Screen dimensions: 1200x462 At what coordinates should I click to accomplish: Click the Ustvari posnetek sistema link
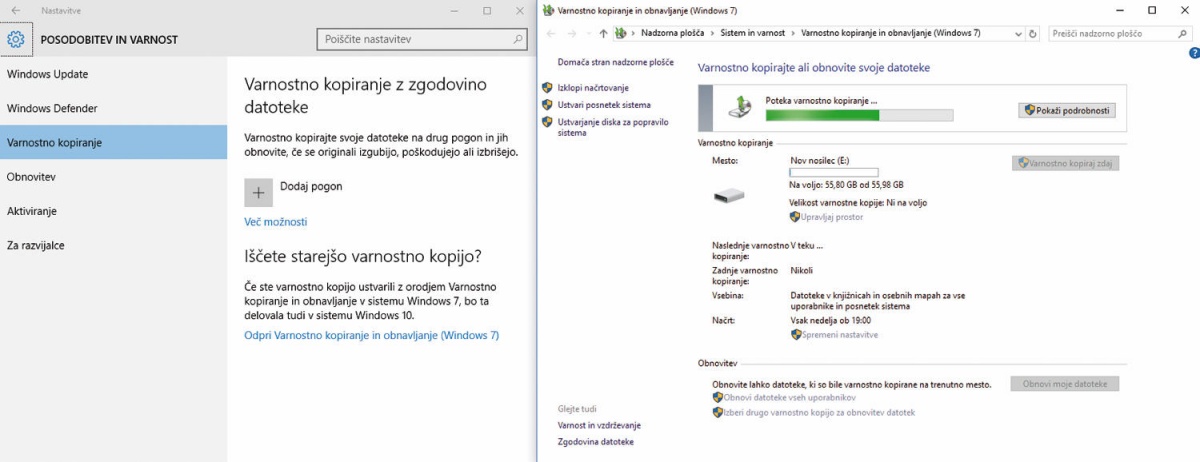[x=604, y=105]
